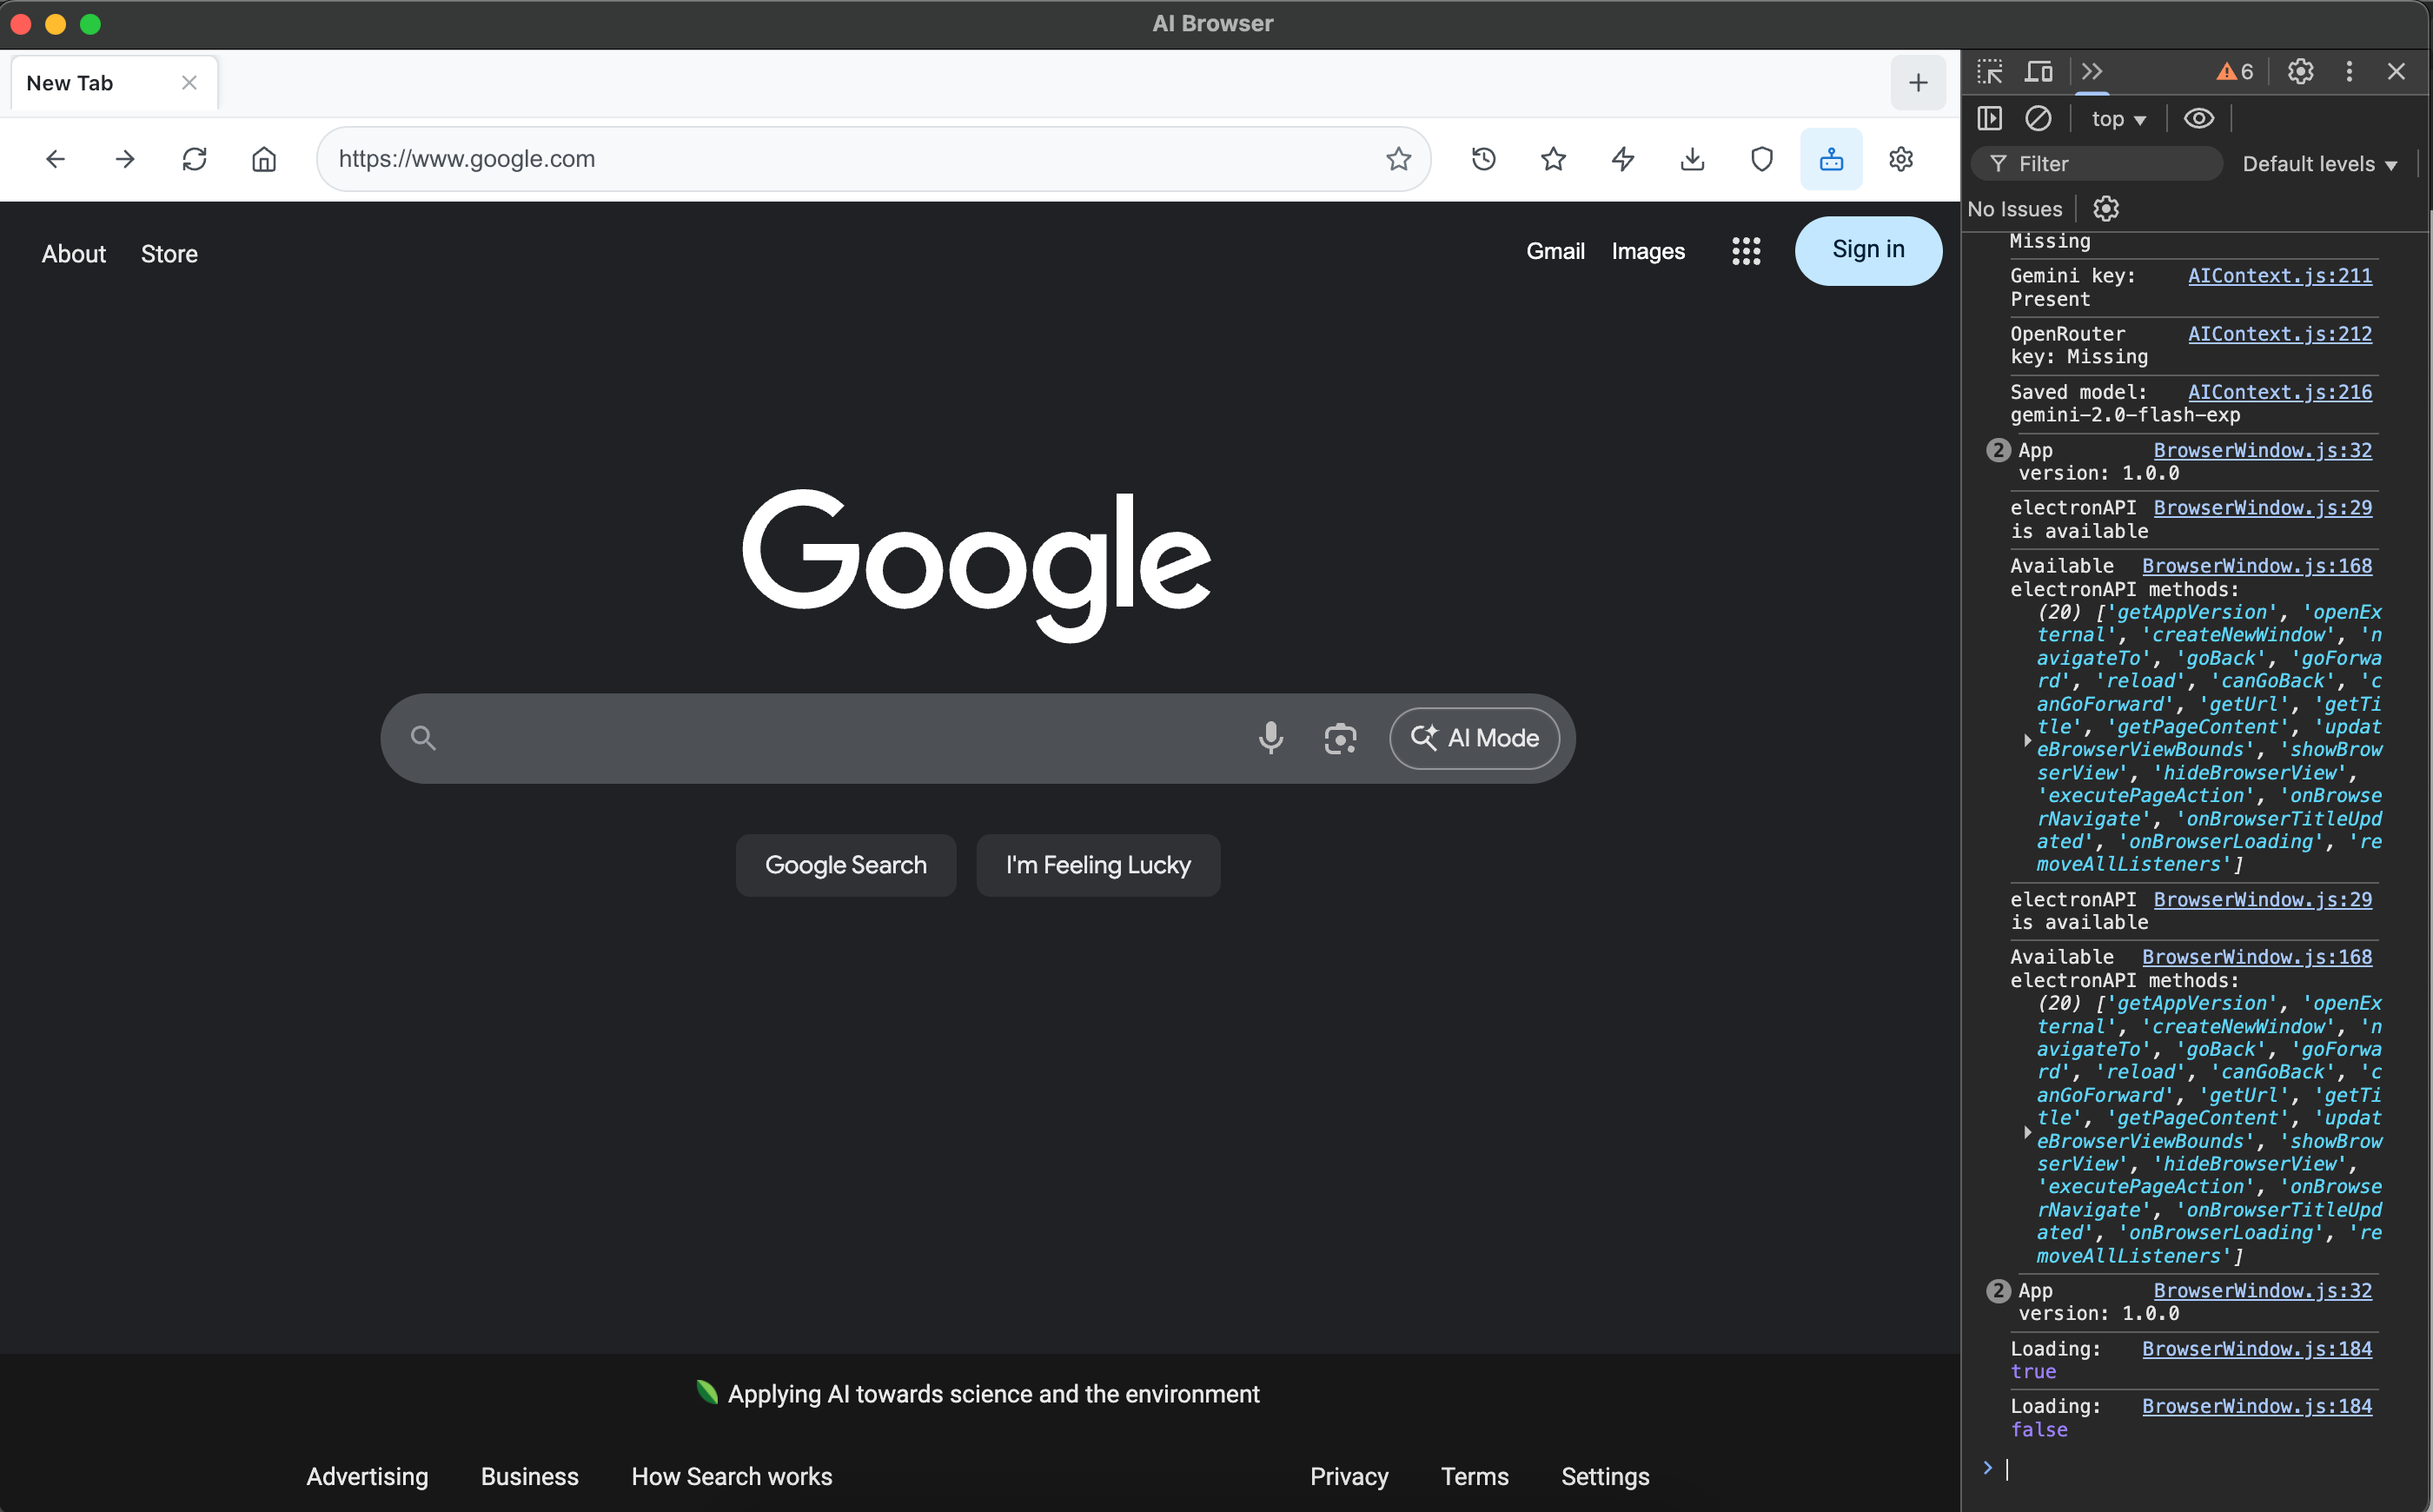Screen dimensions: 2433x1512
Task: Toggle the console sidebar panel
Action: [x=1989, y=119]
